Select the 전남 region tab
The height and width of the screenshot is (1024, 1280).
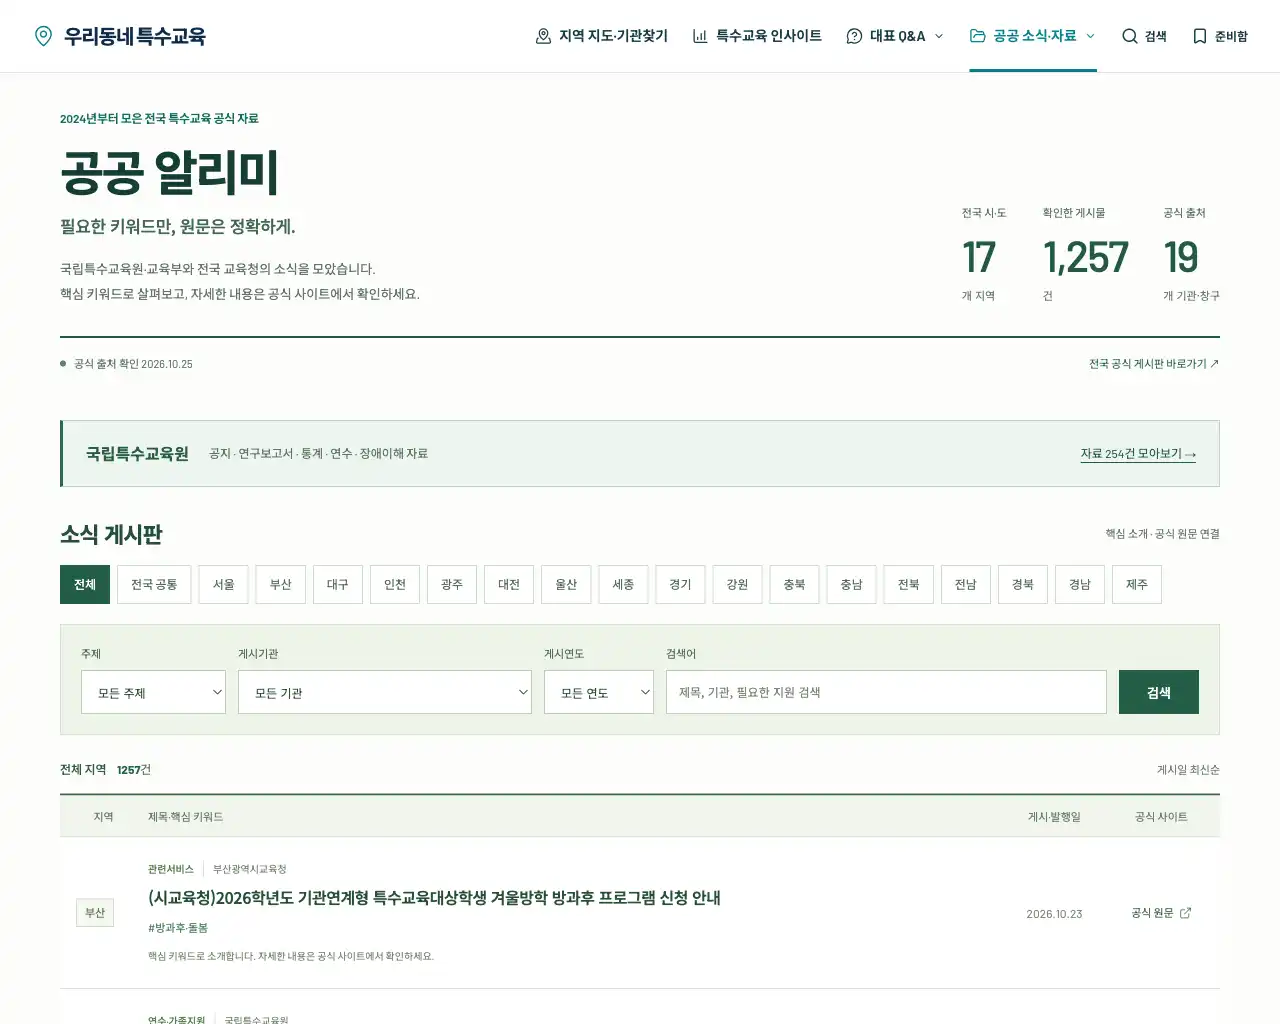[965, 584]
